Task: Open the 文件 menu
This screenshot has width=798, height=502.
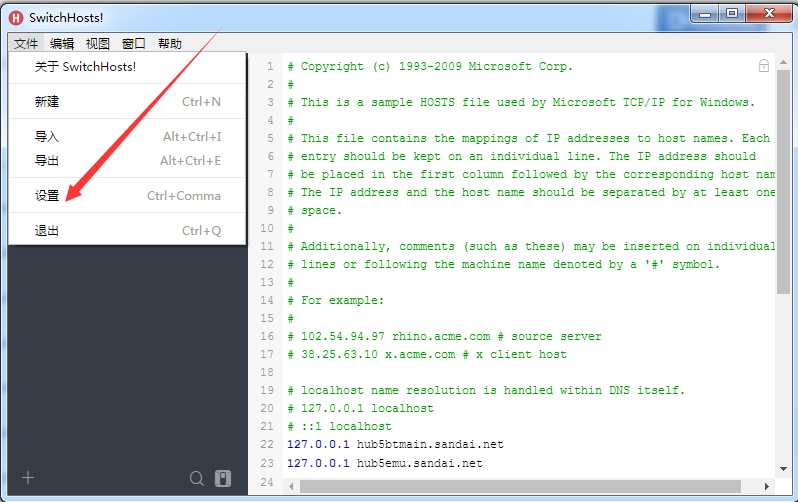Action: pyautogui.click(x=26, y=44)
